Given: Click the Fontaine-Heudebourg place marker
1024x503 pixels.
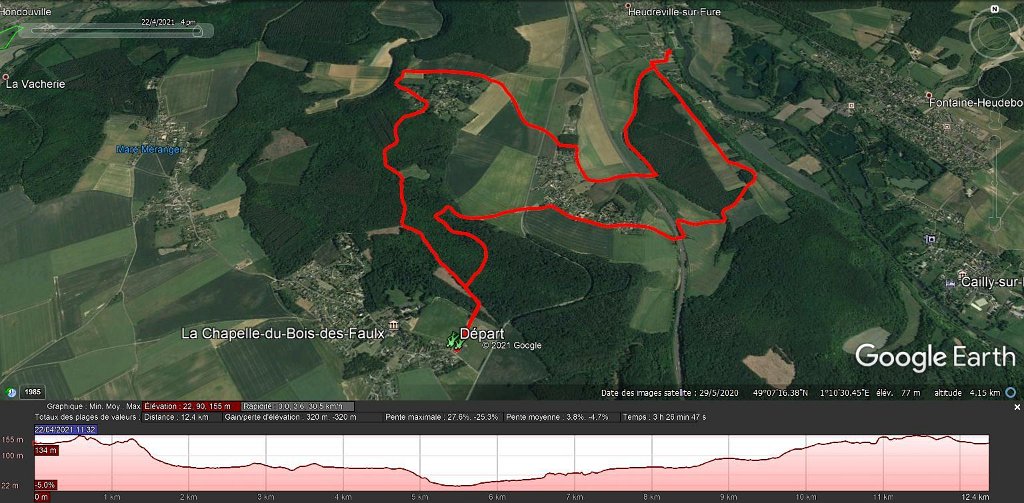Looking at the screenshot, I should pos(929,95).
